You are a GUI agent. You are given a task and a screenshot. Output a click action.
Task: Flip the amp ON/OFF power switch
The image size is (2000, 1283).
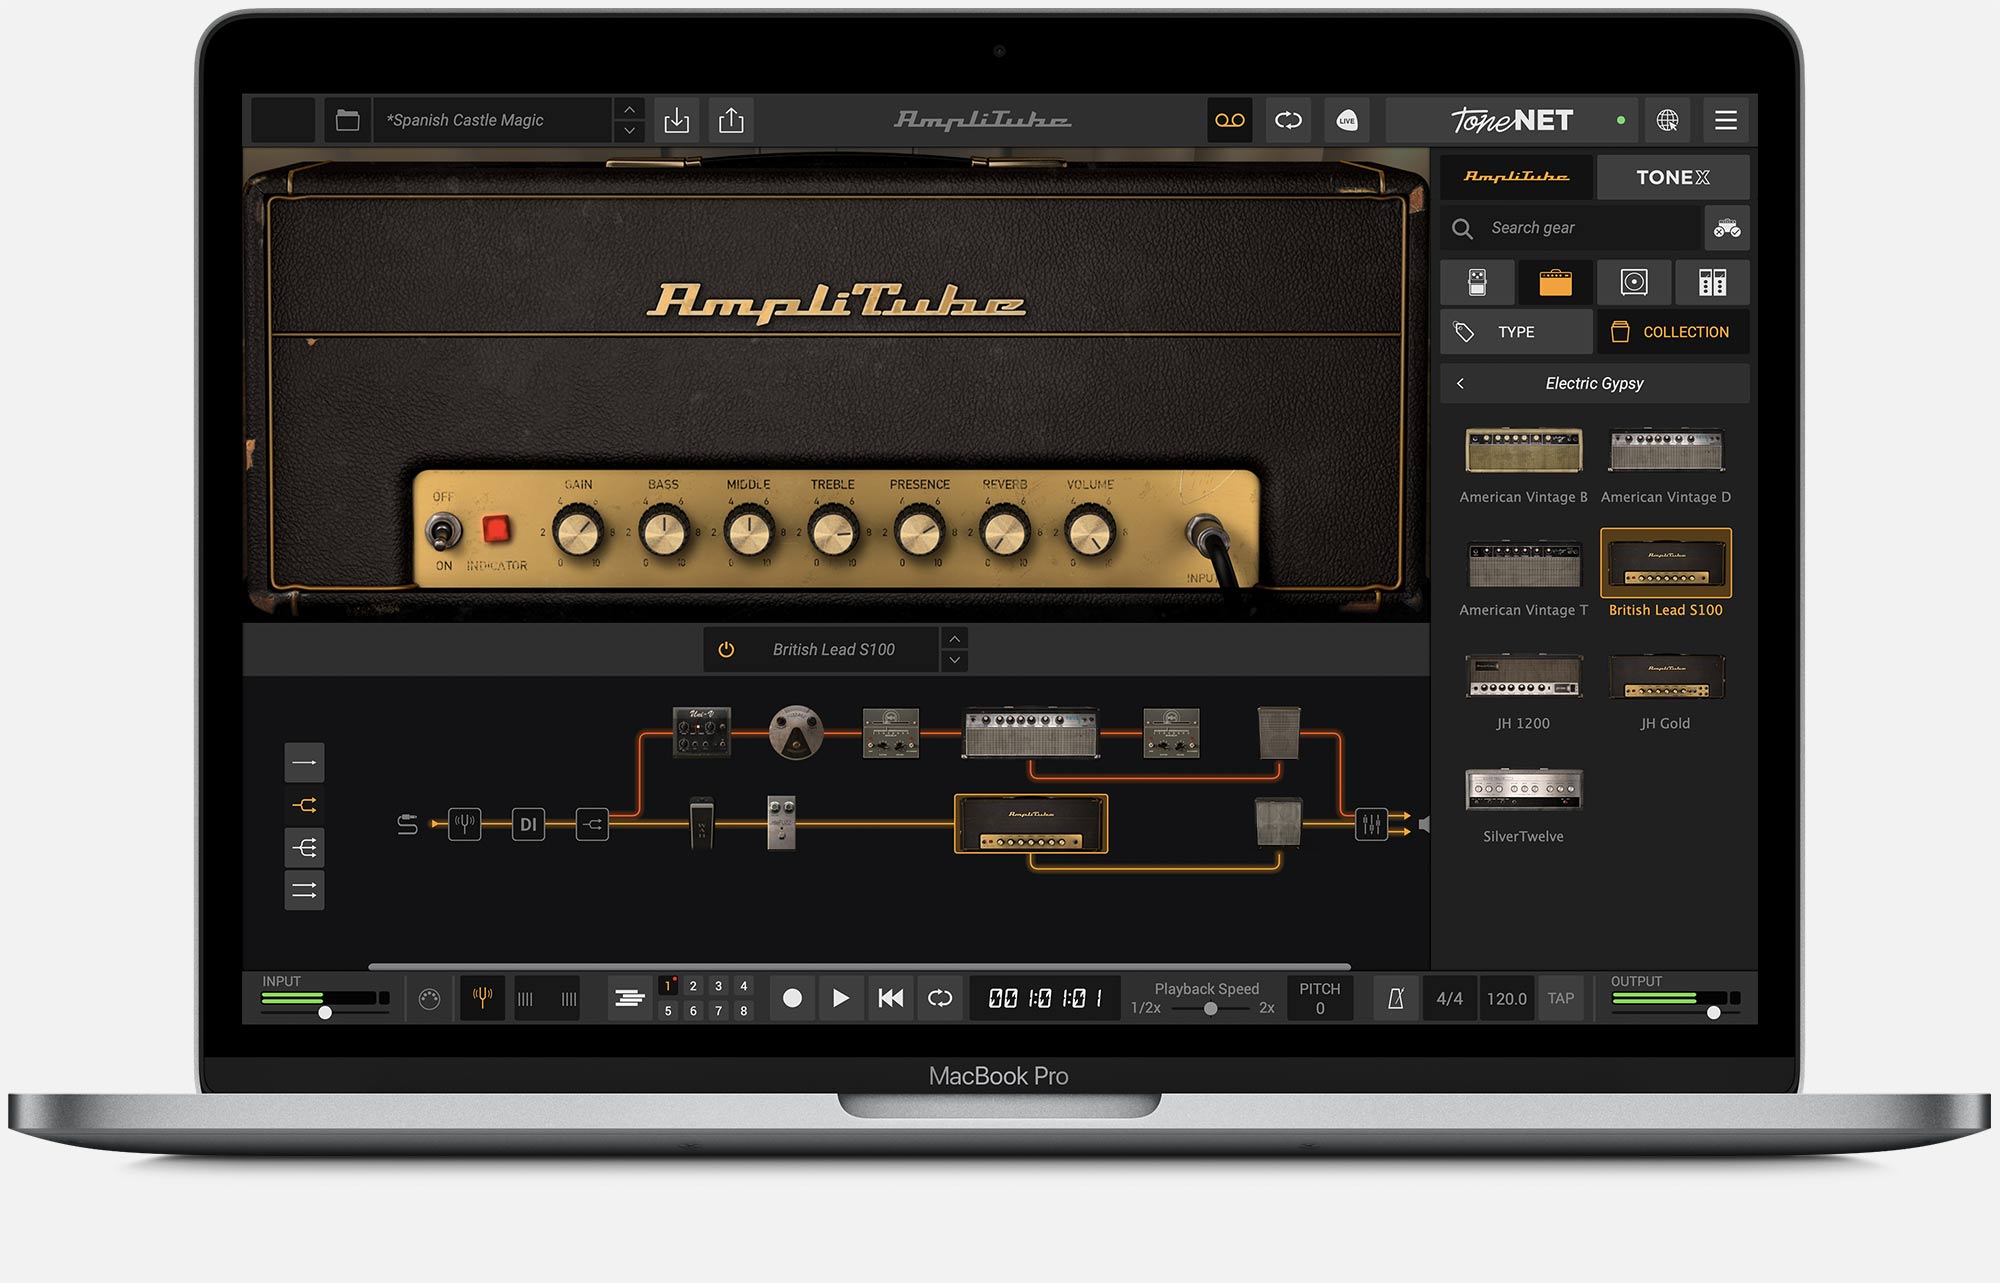(x=442, y=531)
